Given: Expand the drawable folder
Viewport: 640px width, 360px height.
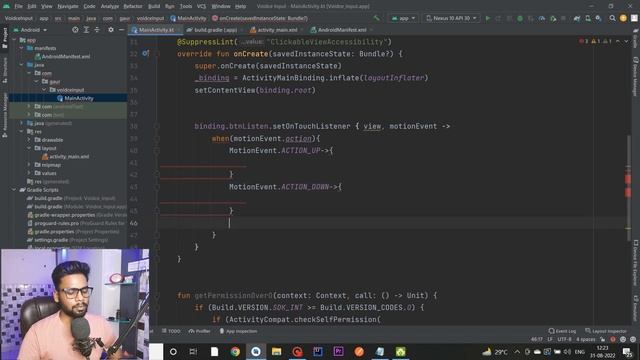Looking at the screenshot, I should tap(29, 140).
